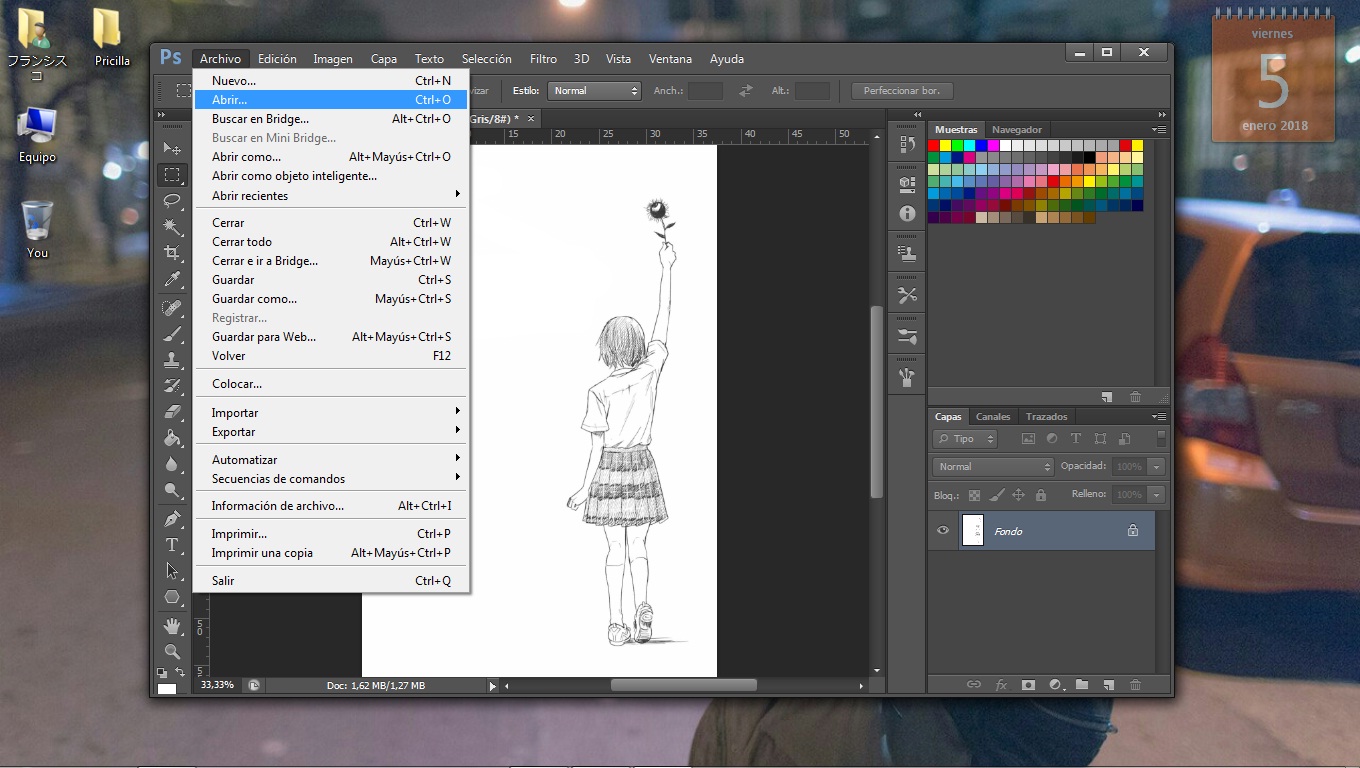Image resolution: width=1360 pixels, height=768 pixels.
Task: Select the Pen tool
Action: coord(172,519)
